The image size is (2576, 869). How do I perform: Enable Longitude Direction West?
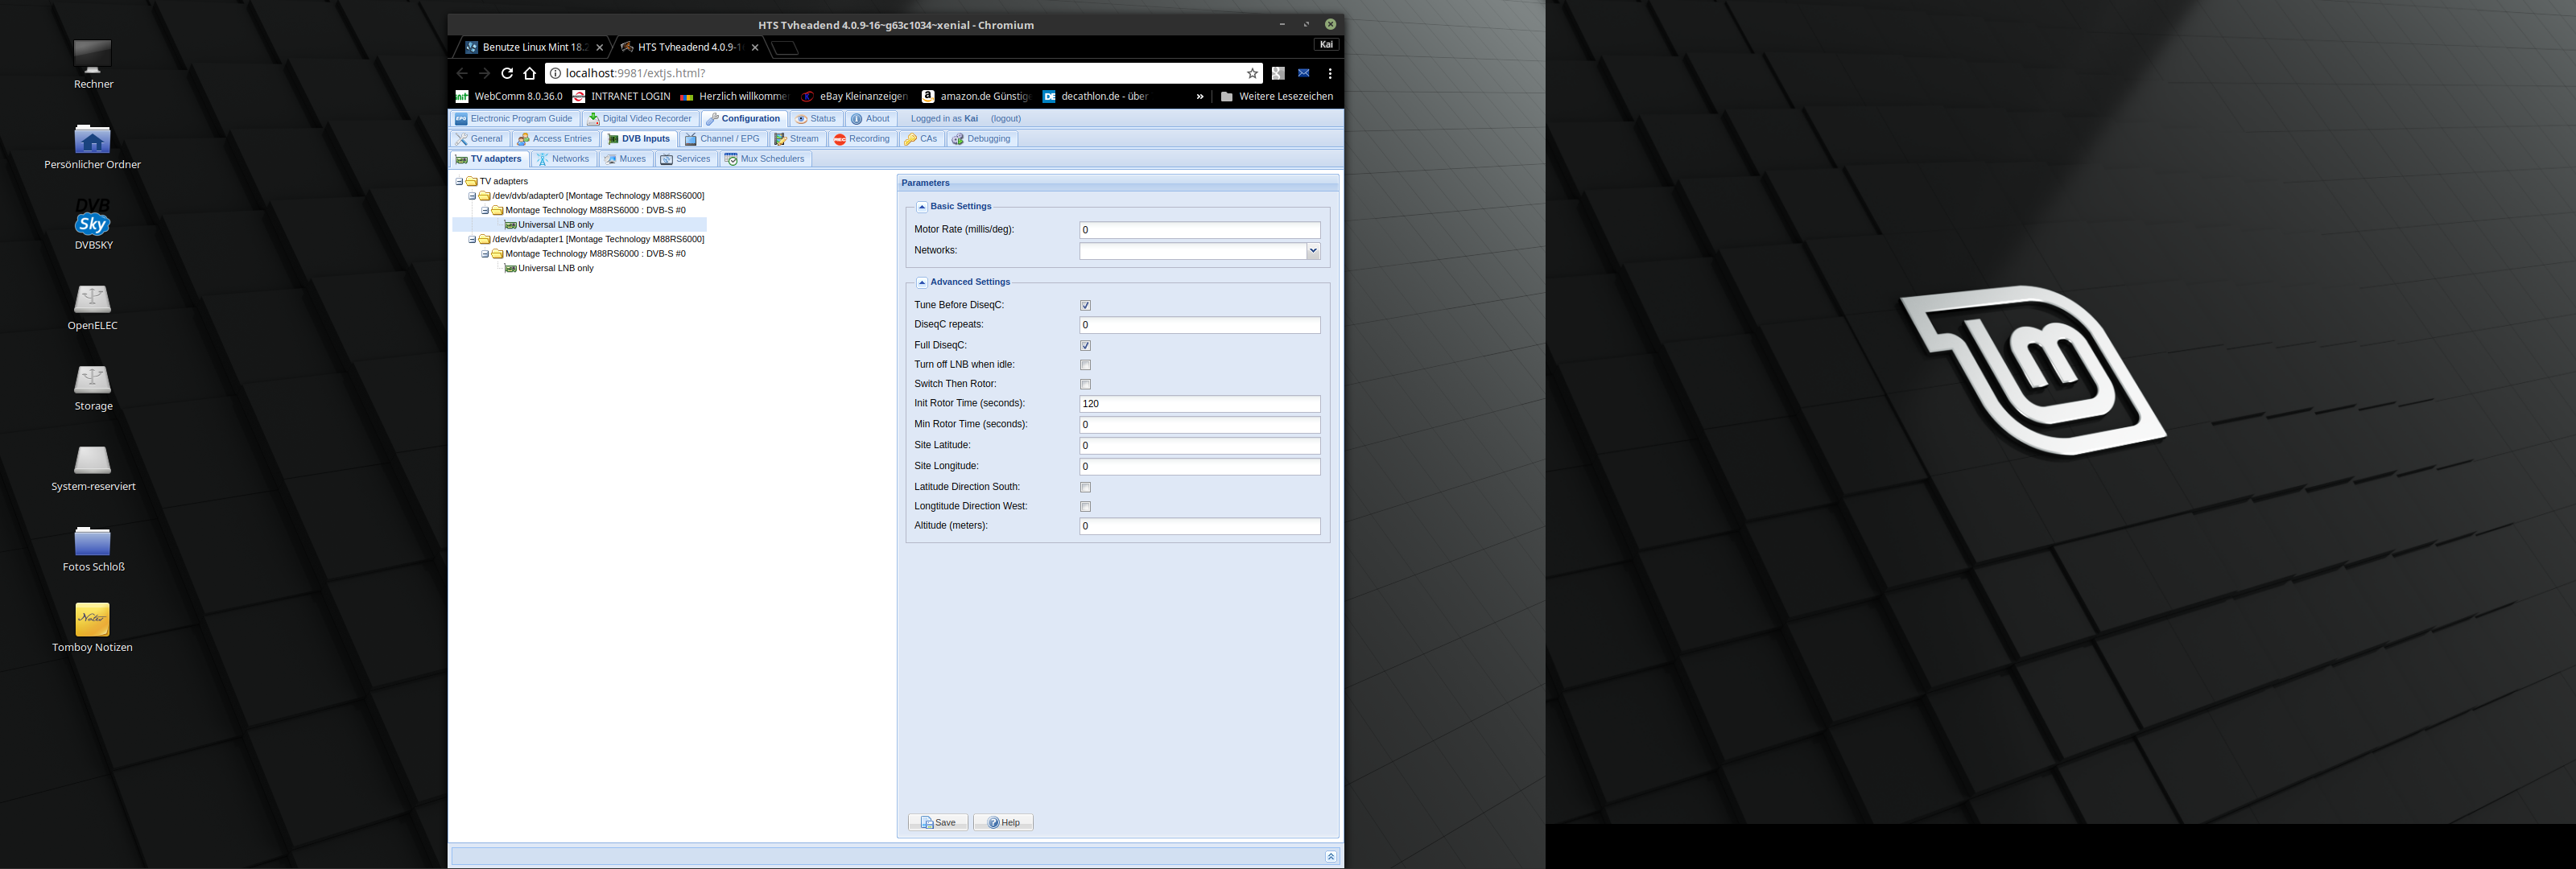1085,506
